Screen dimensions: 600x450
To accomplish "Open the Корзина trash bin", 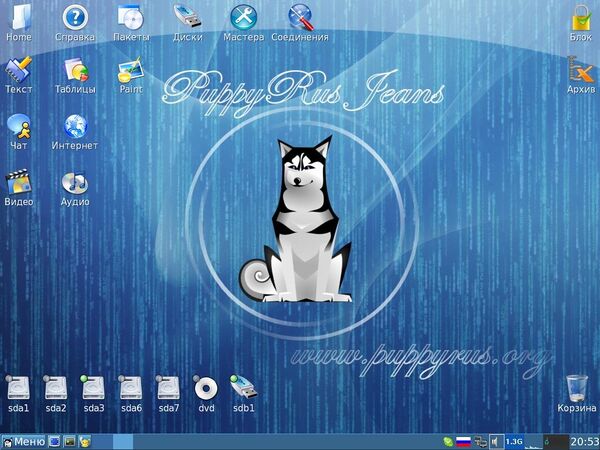I will point(576,388).
